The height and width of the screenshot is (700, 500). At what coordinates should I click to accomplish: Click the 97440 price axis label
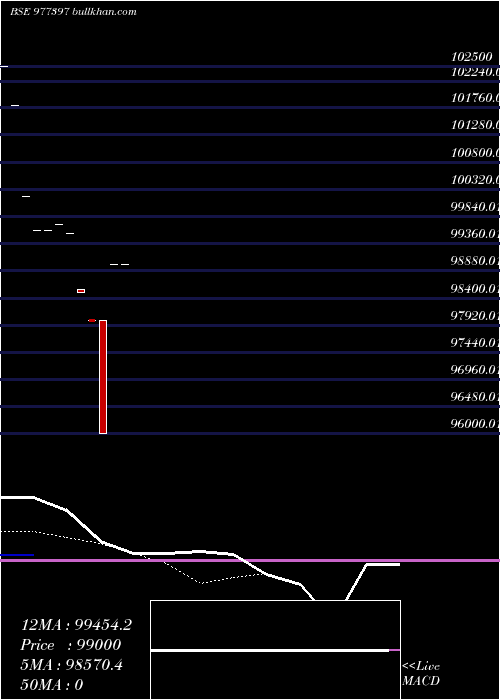point(475,343)
